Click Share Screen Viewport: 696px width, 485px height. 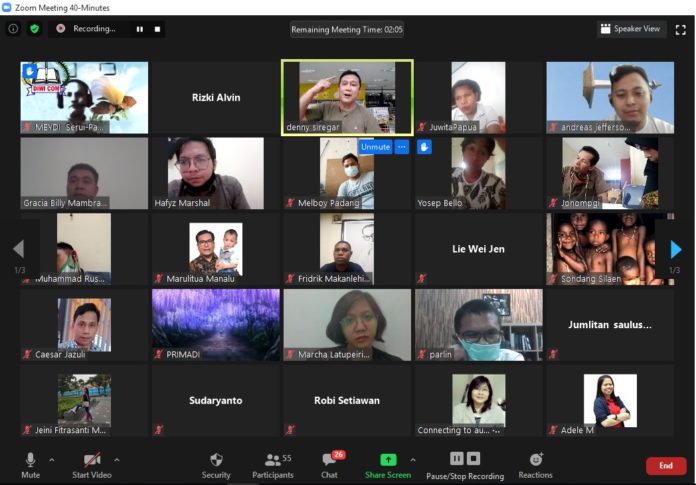[388, 465]
